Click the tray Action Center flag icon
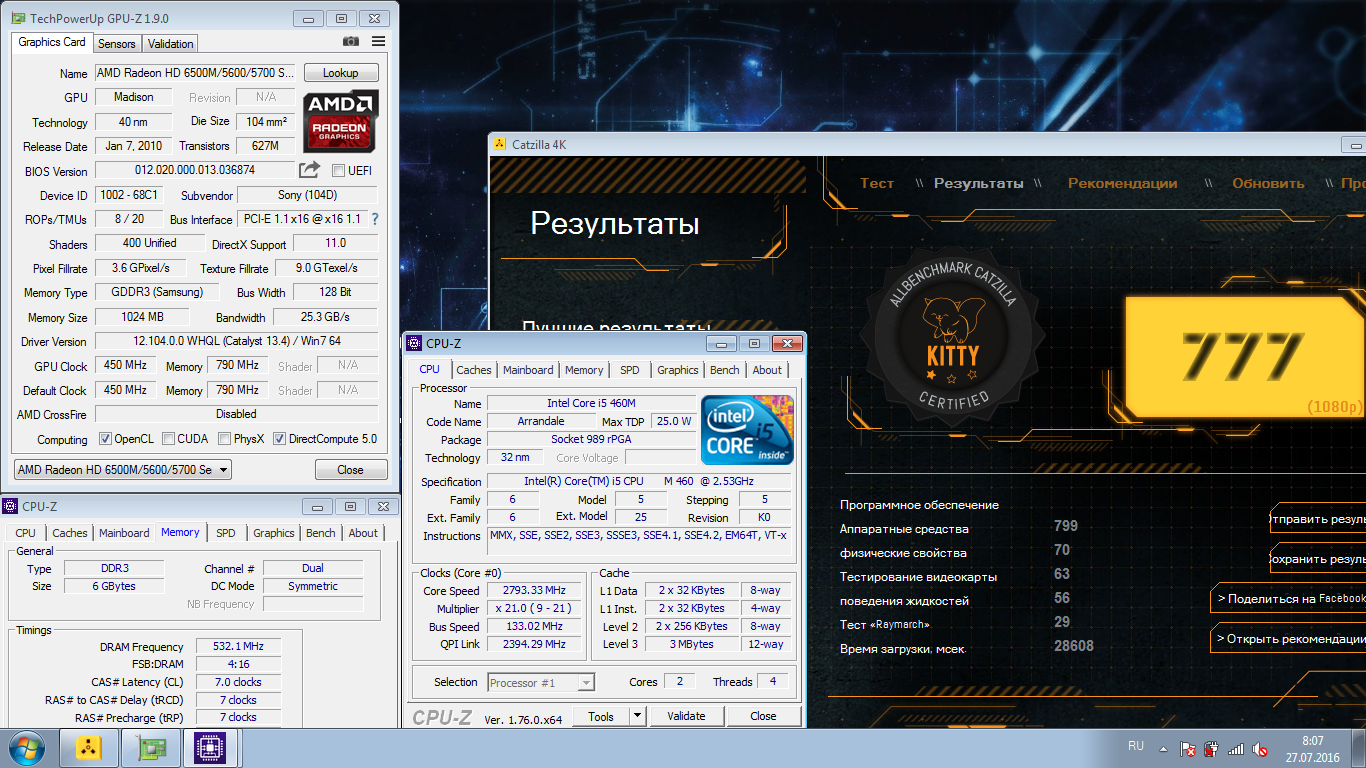The image size is (1366, 768). 1188,749
